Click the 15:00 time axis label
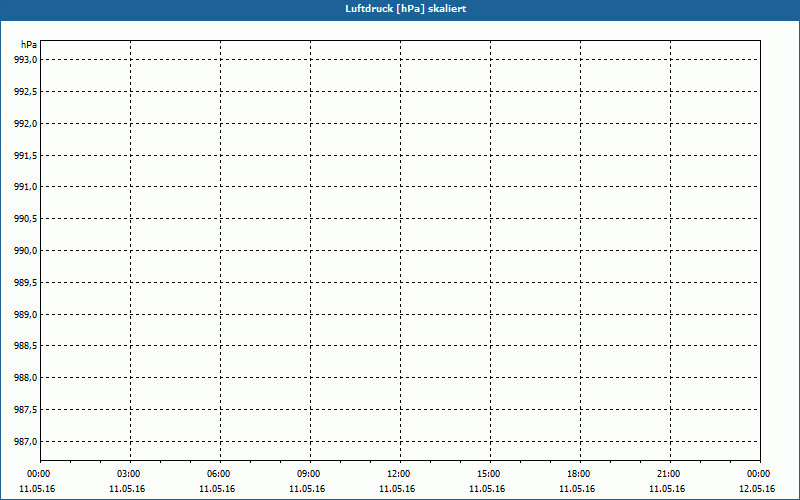 [488, 474]
